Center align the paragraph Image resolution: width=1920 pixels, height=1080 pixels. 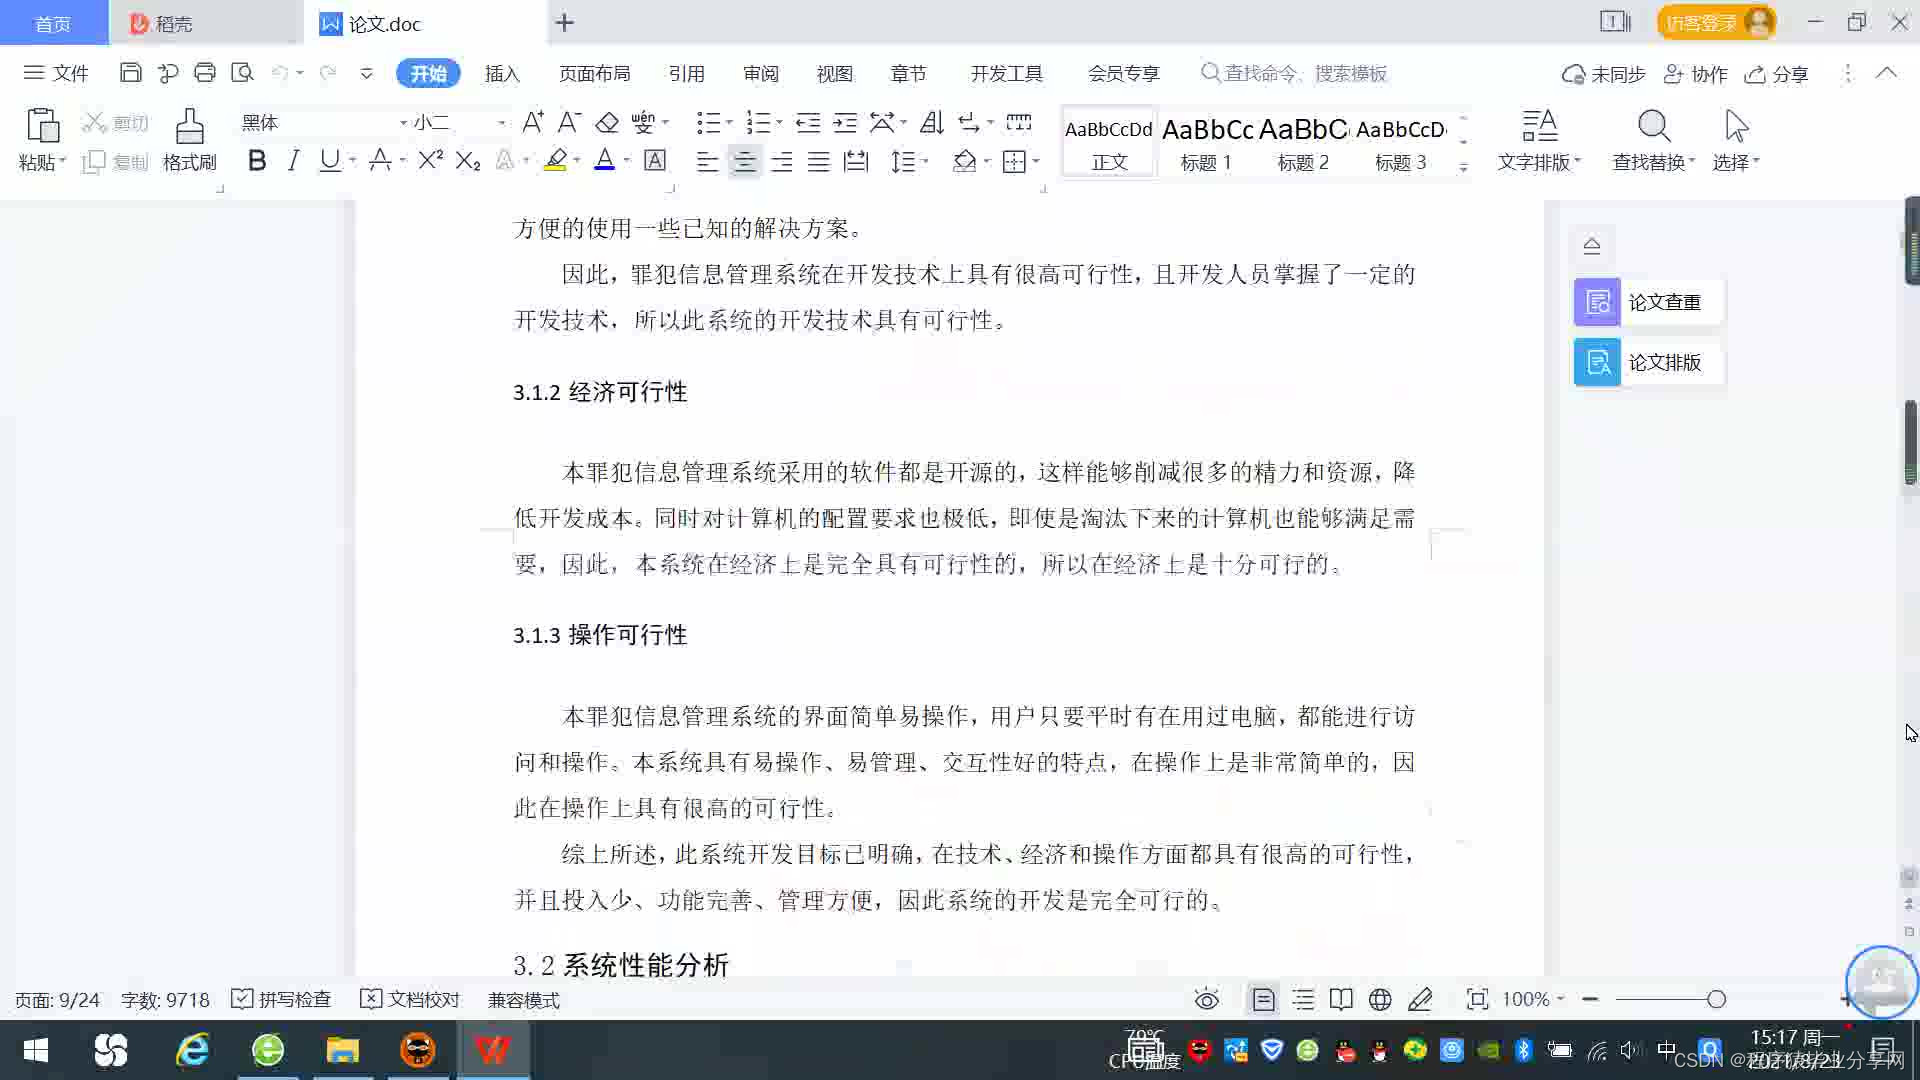click(x=744, y=162)
